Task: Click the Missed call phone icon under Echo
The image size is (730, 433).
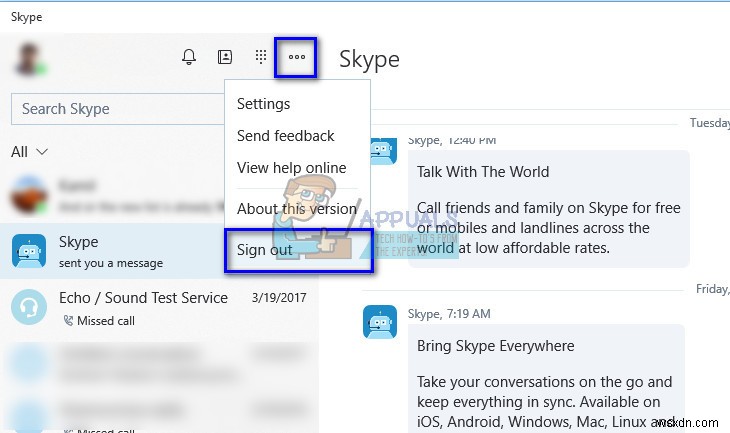Action: coord(68,321)
